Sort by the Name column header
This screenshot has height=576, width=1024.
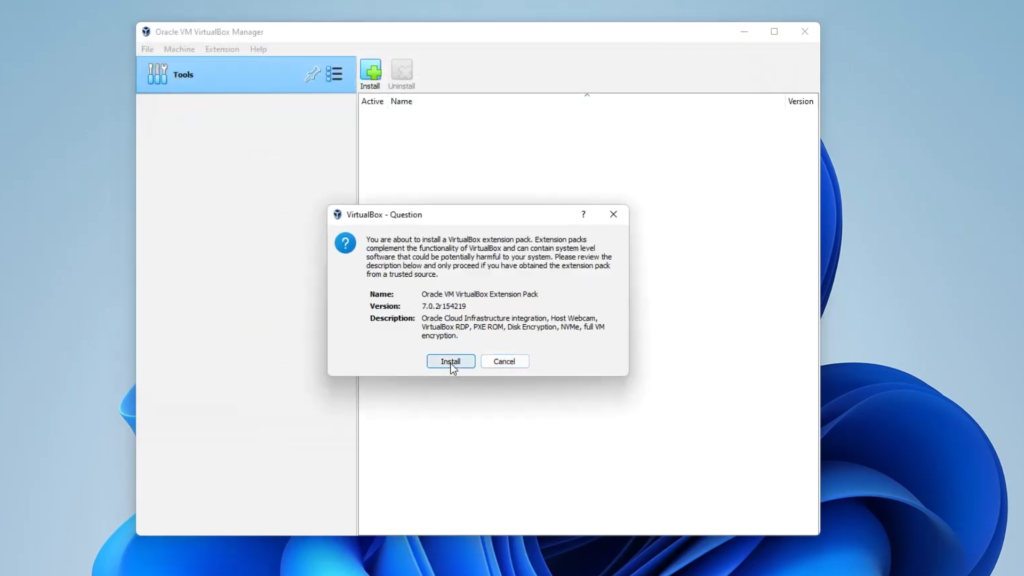pyautogui.click(x=401, y=101)
